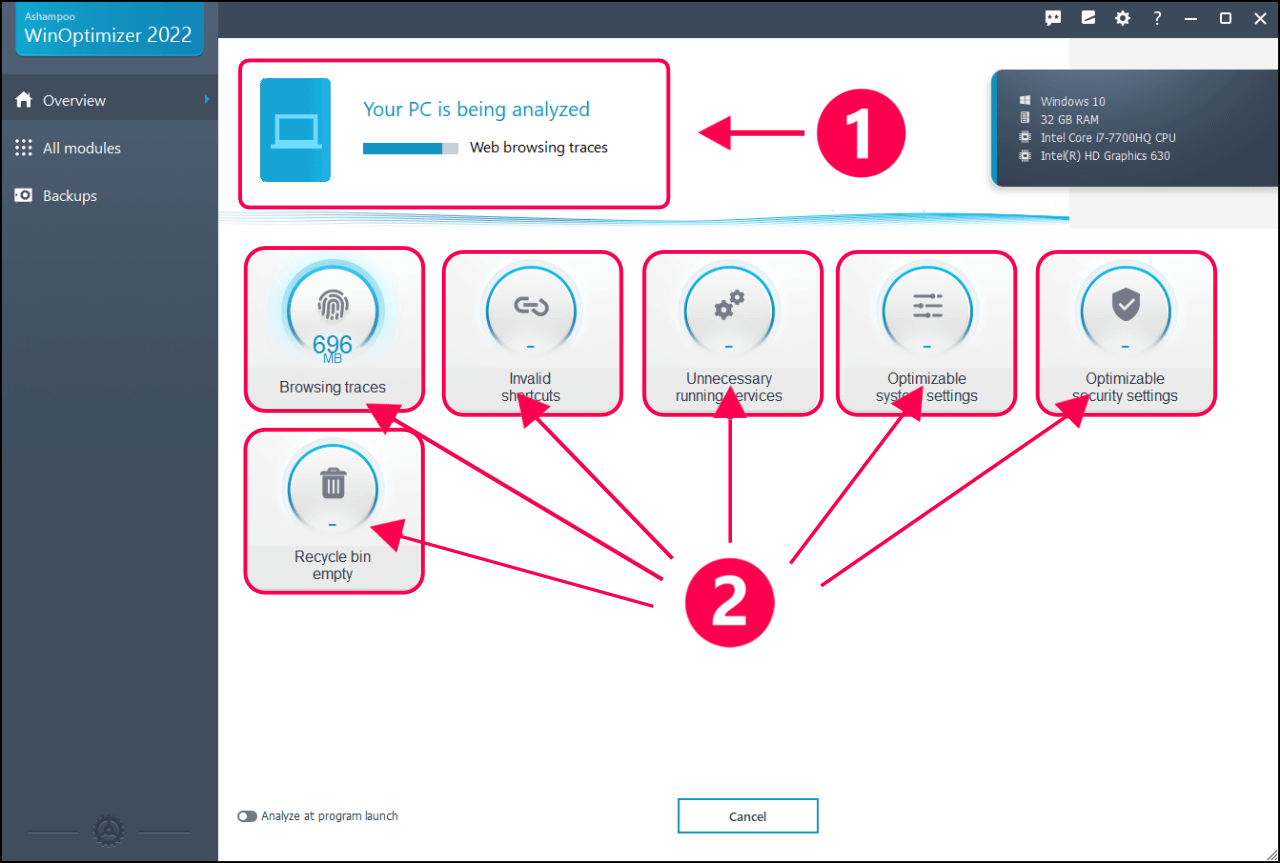The image size is (1280, 863).
Task: Minimize the WinOptimizer window
Action: (x=1191, y=18)
